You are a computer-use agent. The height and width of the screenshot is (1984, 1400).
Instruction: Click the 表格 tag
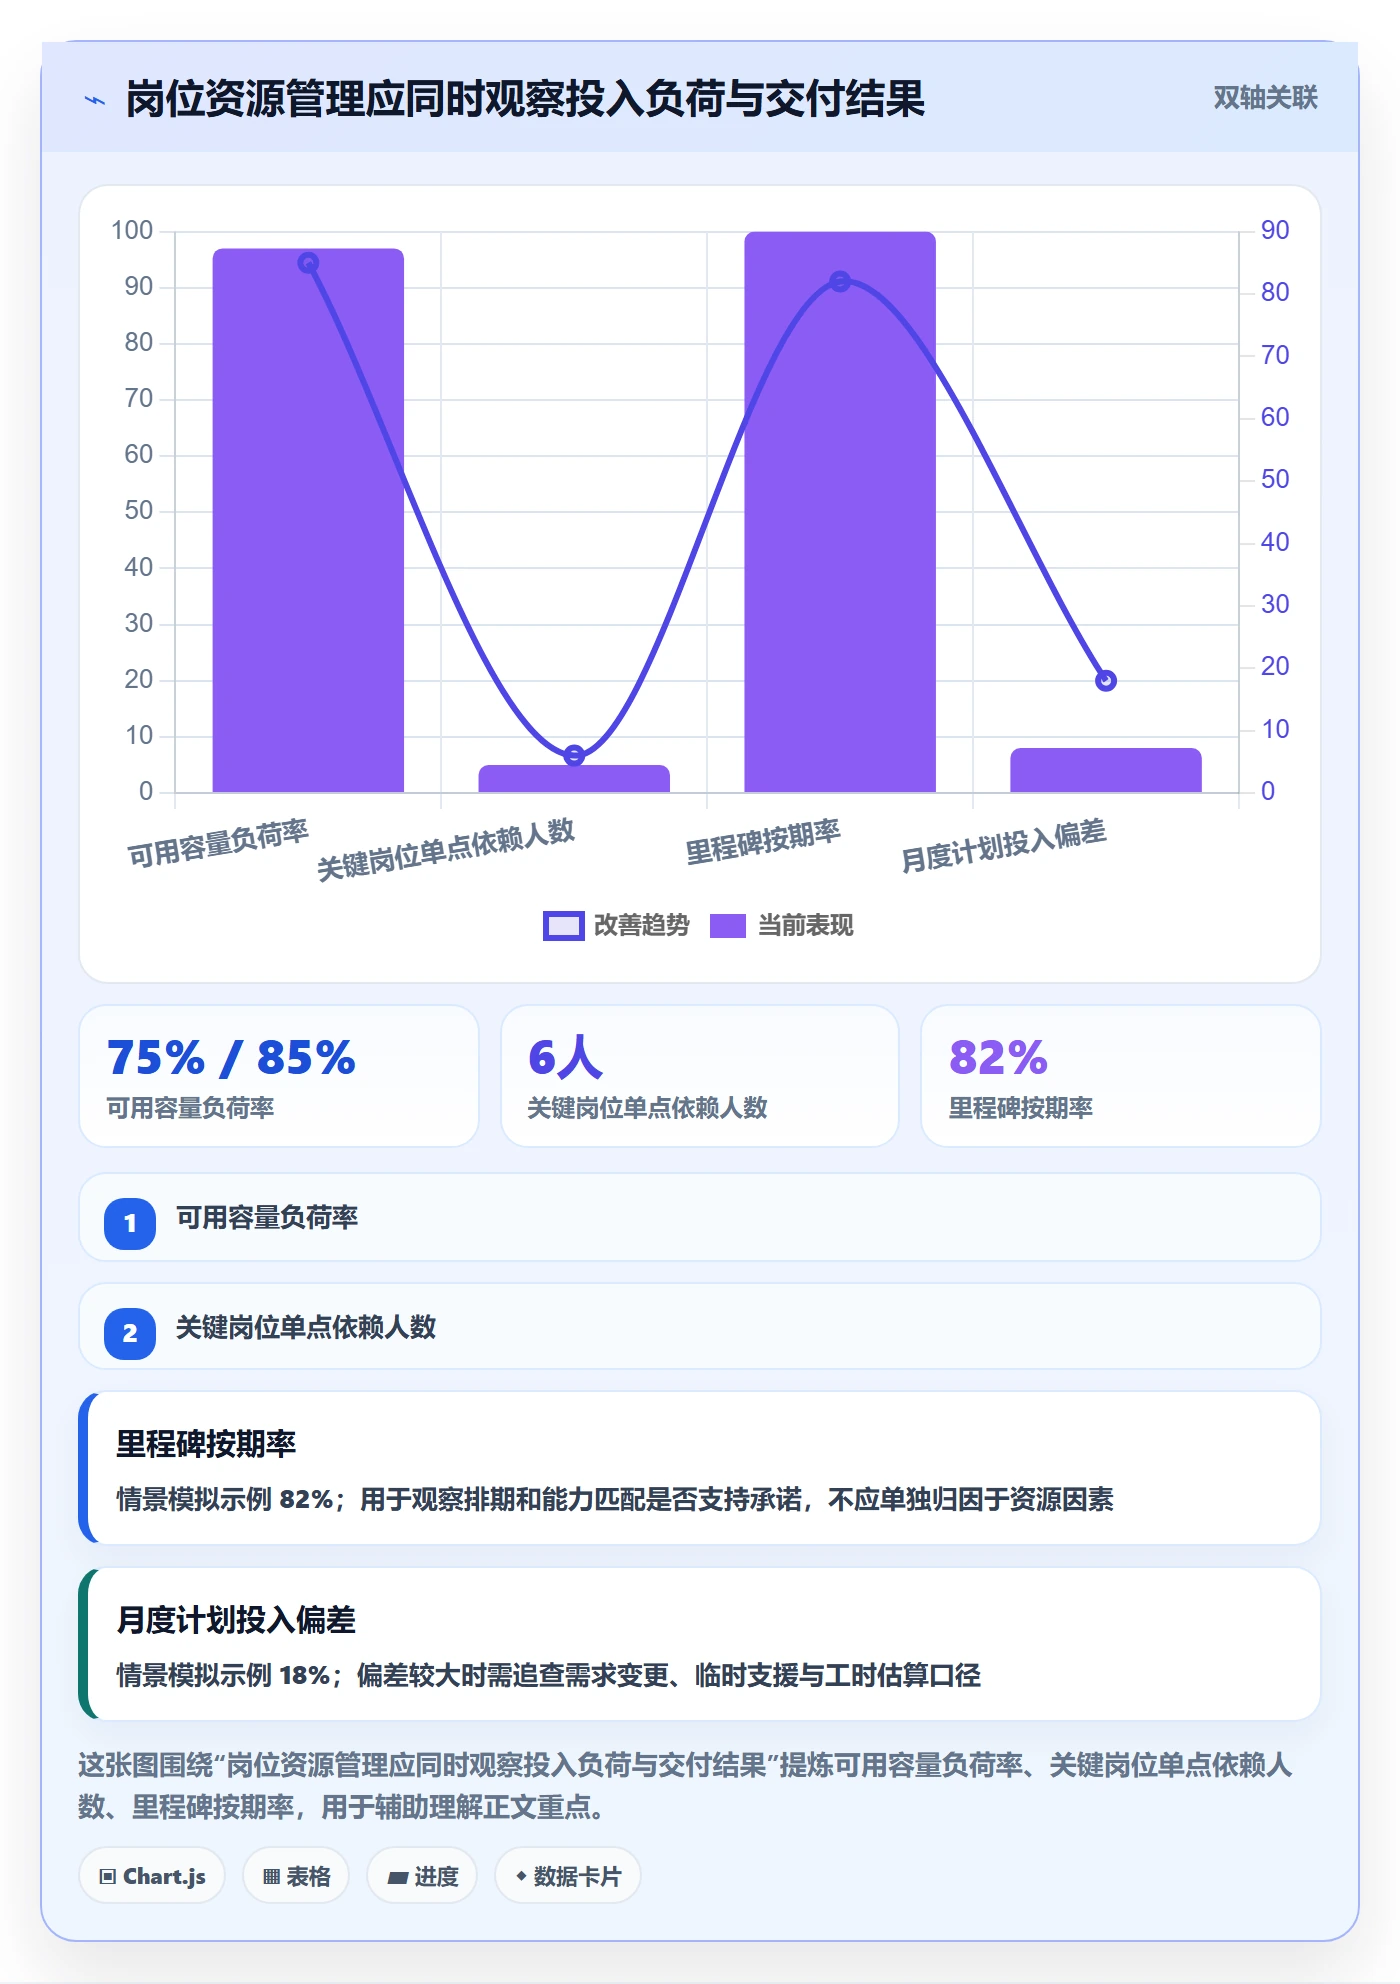296,1876
